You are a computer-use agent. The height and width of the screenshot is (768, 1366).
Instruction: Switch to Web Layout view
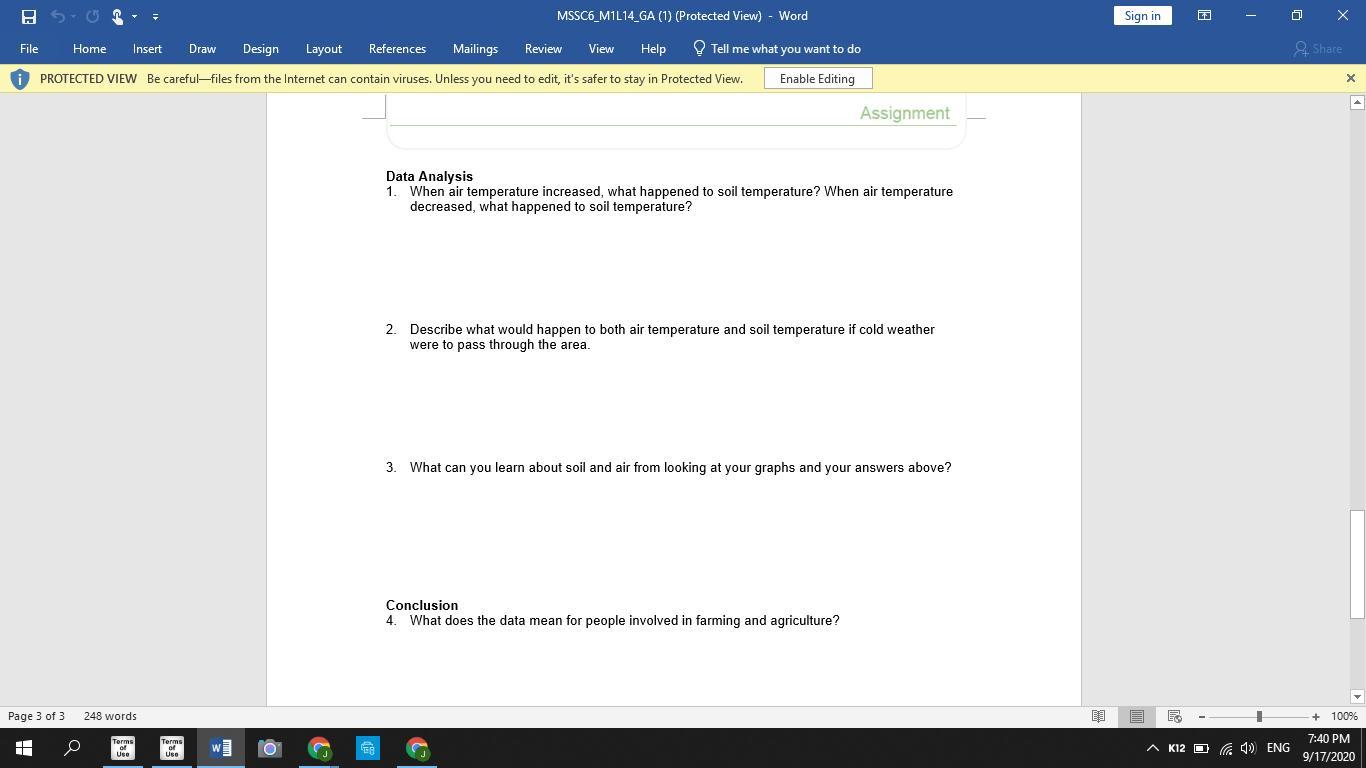[1174, 716]
